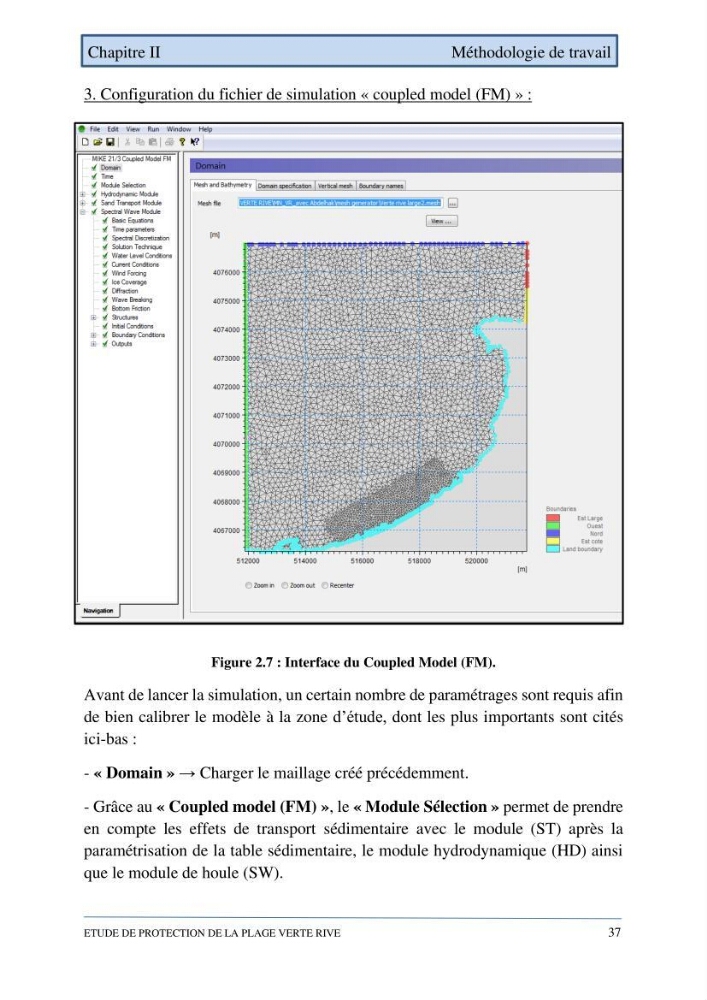Select Spectral Discretization tree item

[x=140, y=238]
